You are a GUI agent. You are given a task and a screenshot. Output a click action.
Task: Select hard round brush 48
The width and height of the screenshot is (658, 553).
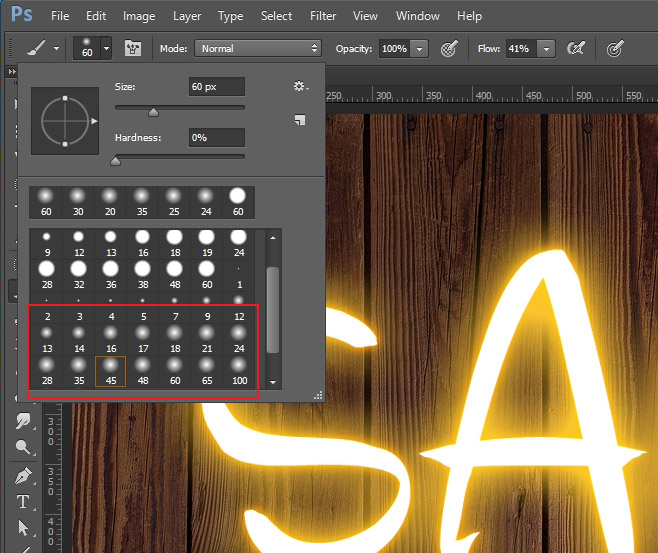pyautogui.click(x=175, y=276)
